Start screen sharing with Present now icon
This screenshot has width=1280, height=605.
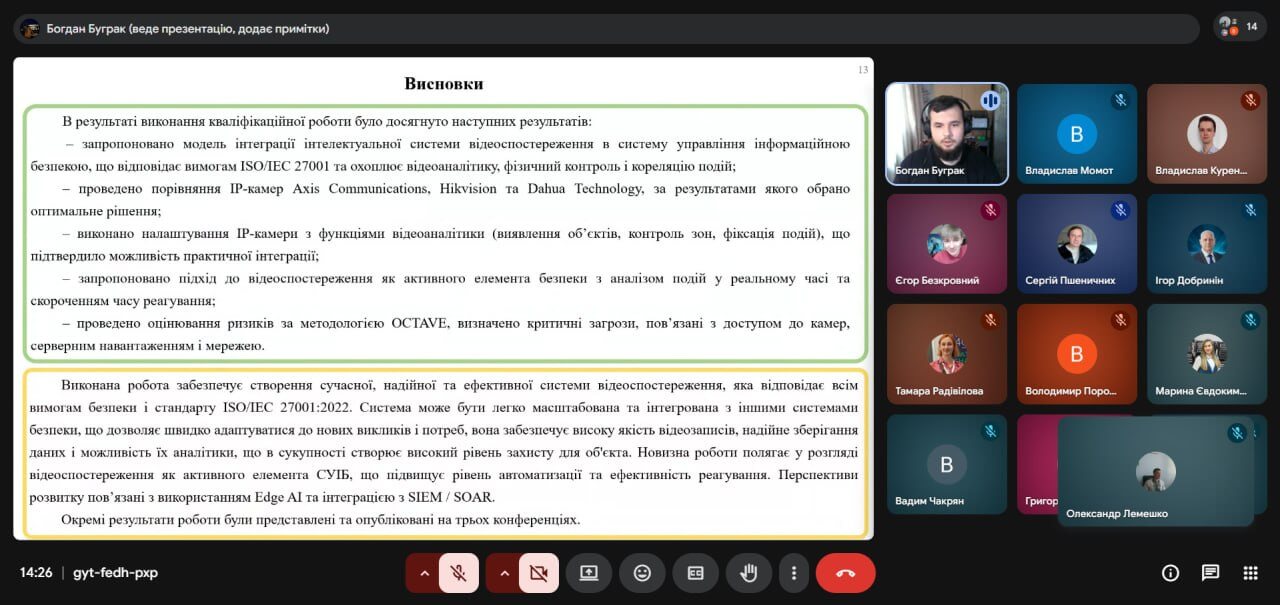click(589, 573)
